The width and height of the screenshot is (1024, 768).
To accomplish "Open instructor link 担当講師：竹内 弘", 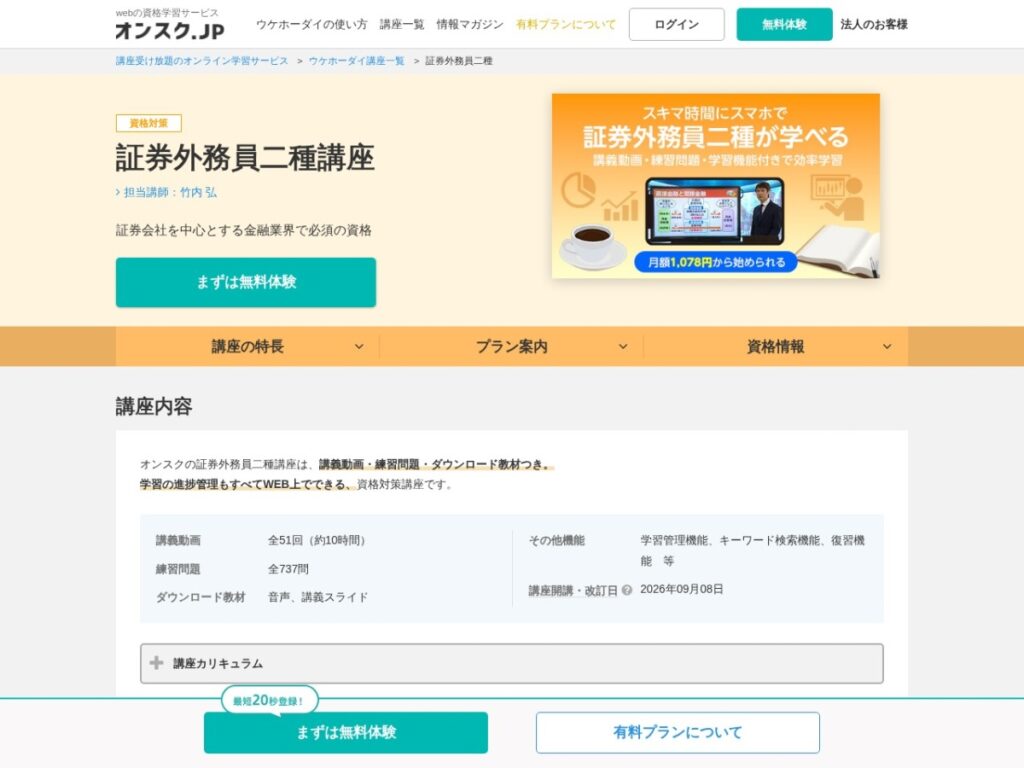I will coord(167,192).
